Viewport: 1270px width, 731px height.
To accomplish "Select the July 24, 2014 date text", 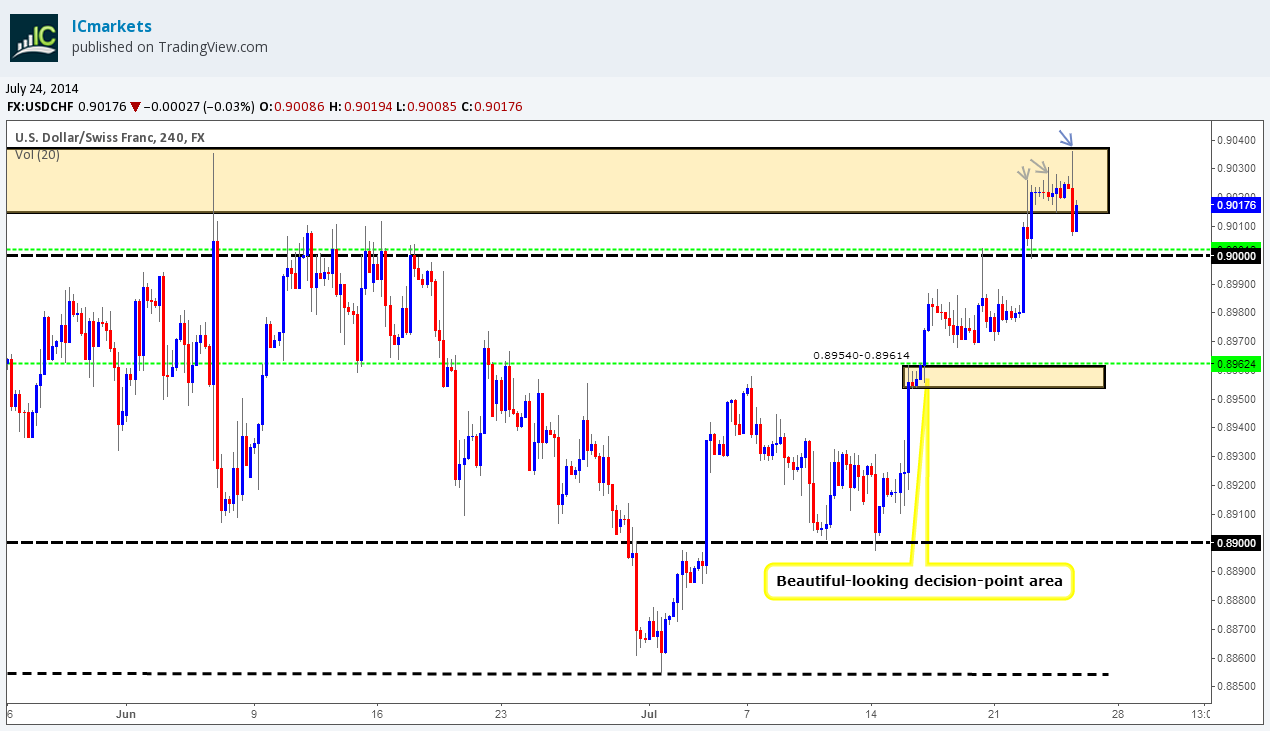I will point(42,88).
